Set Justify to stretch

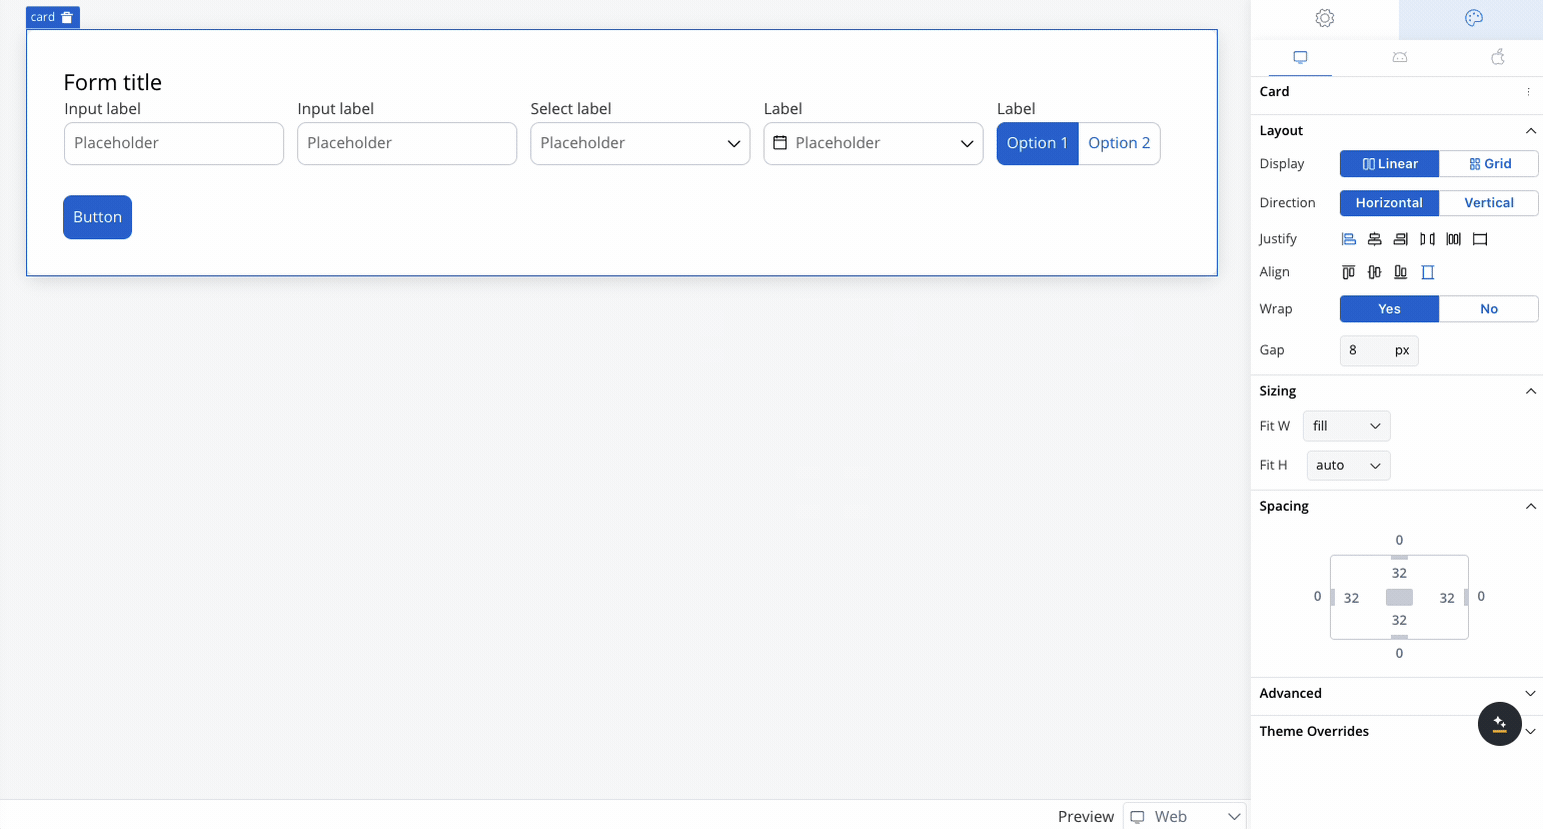(x=1480, y=239)
